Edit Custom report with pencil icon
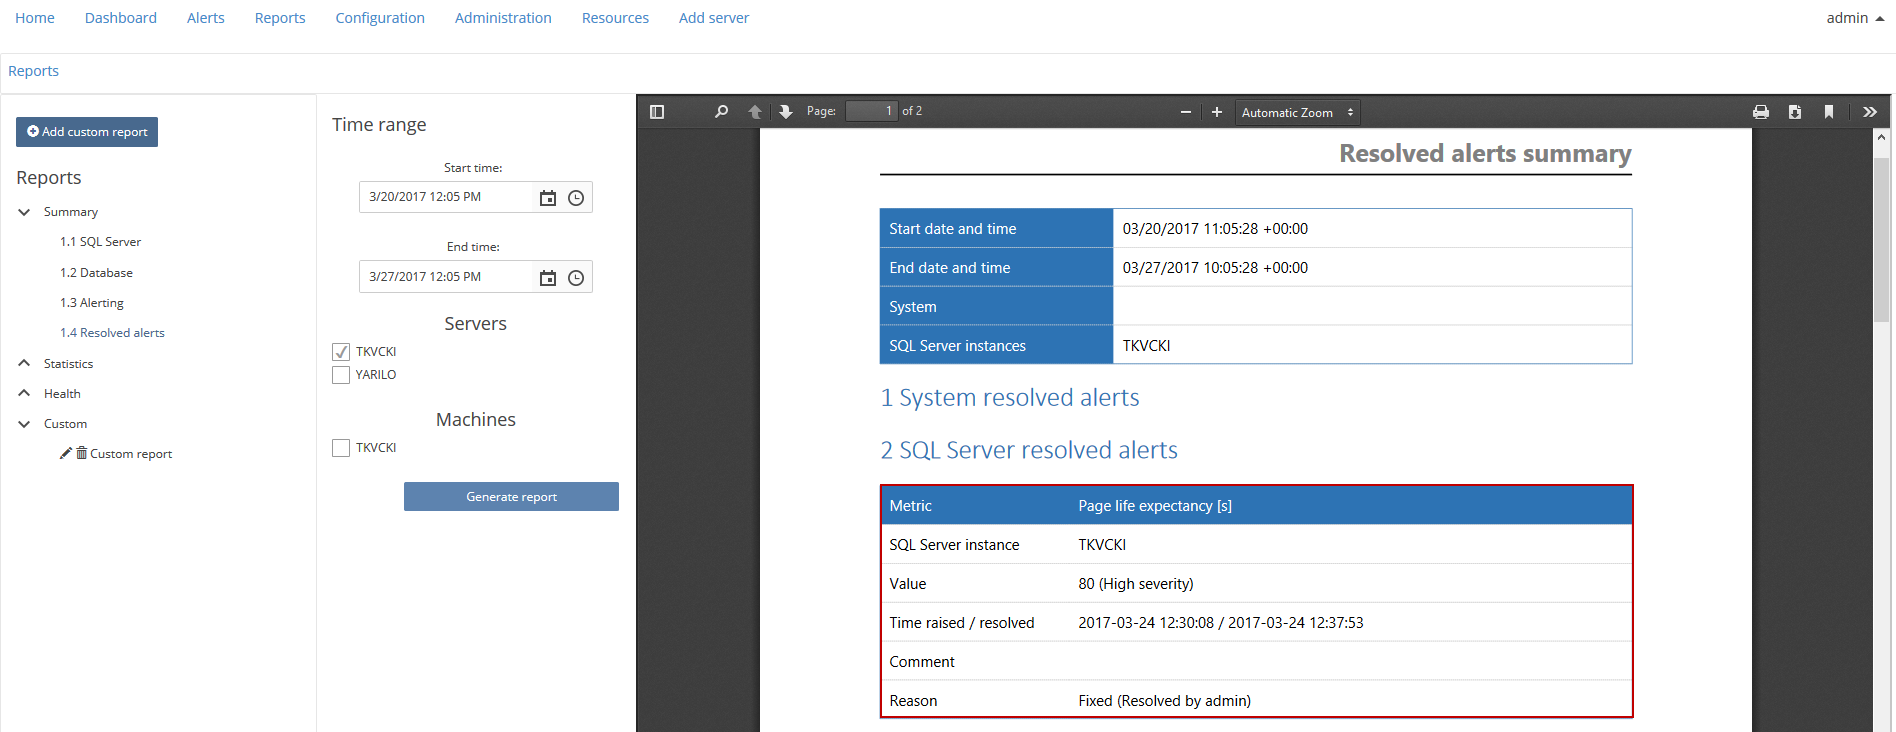 point(66,453)
